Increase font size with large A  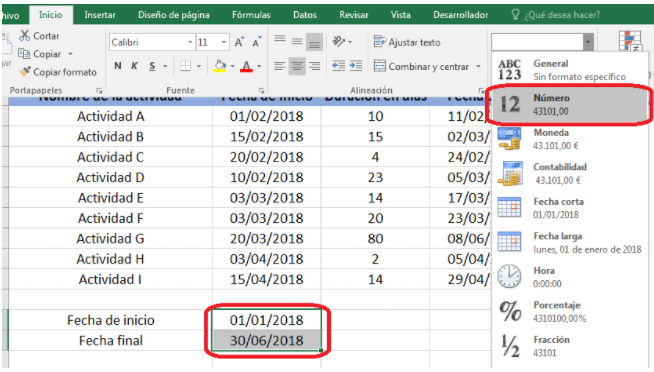[239, 42]
